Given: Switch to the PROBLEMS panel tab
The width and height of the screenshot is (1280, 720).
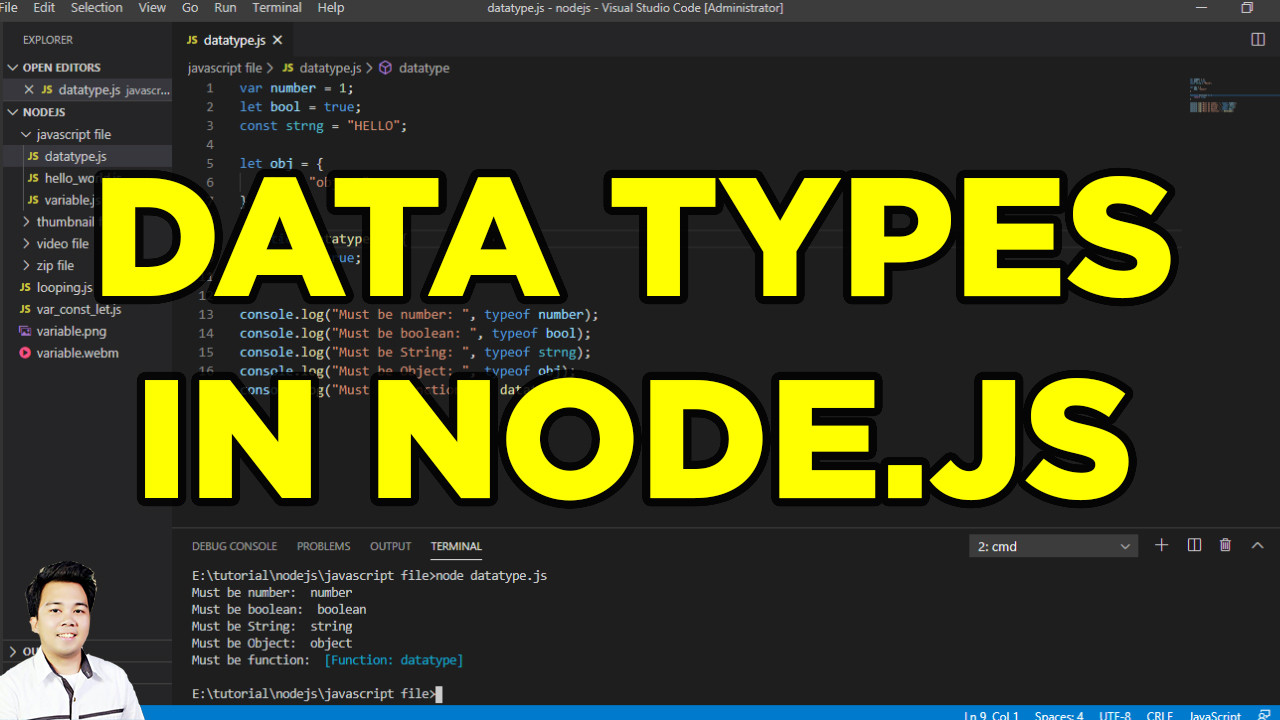Looking at the screenshot, I should point(323,546).
